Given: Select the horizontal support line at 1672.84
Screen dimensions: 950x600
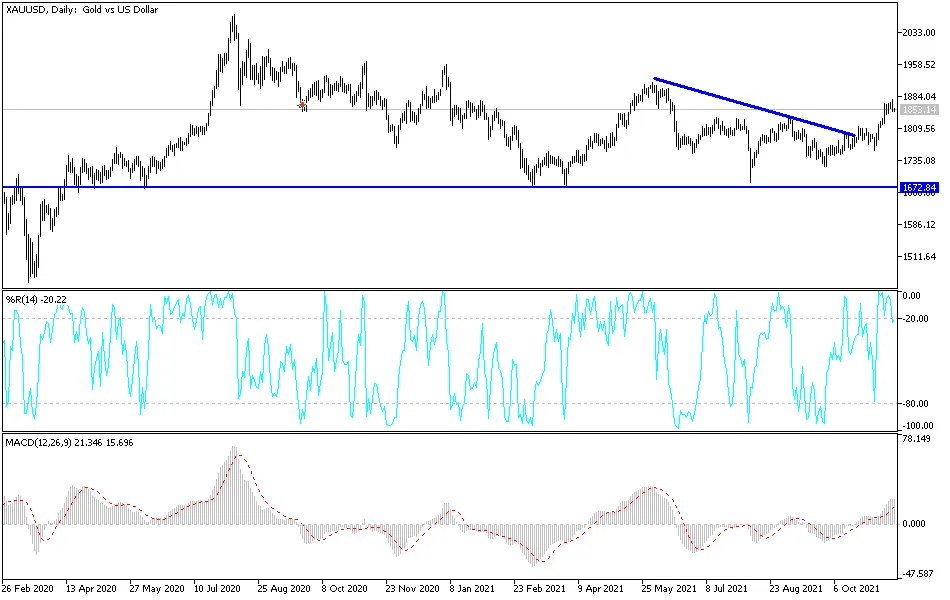Looking at the screenshot, I should [x=450, y=187].
